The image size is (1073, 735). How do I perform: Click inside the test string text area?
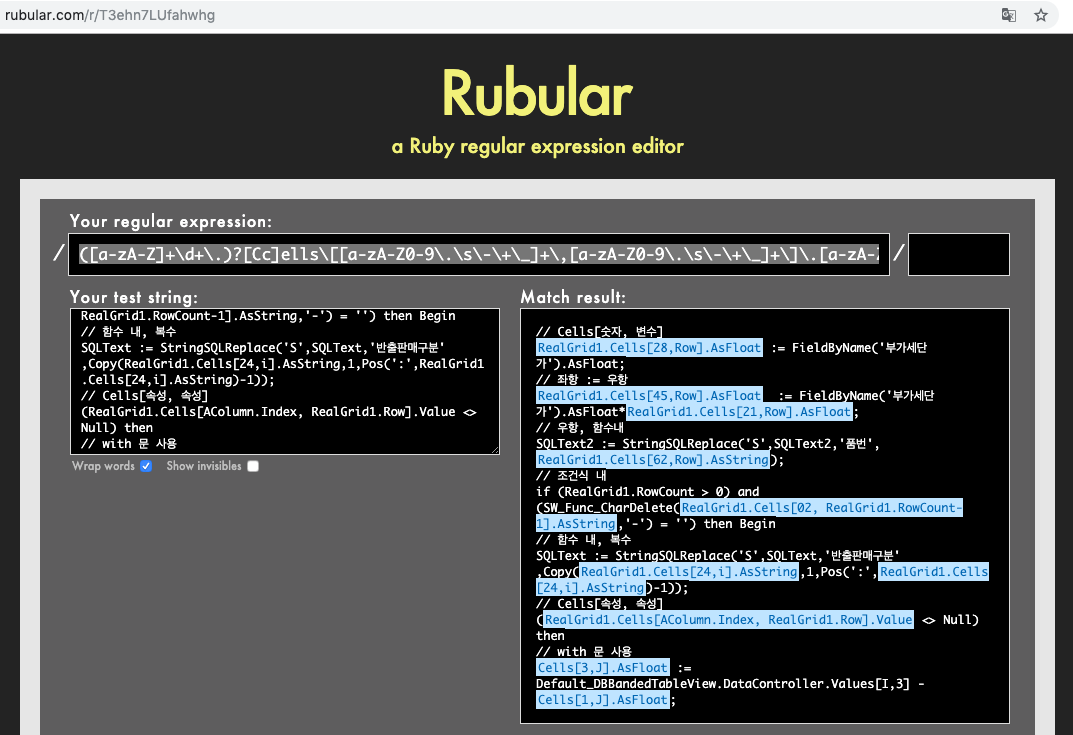[x=285, y=381]
